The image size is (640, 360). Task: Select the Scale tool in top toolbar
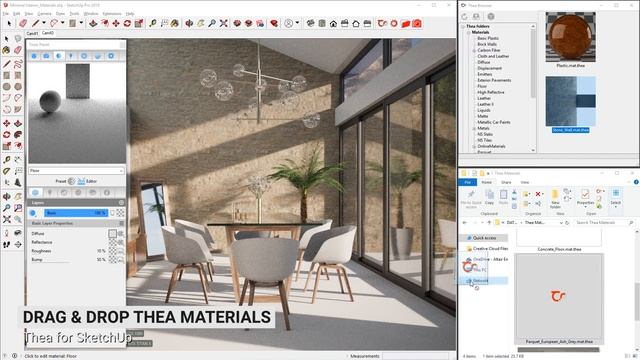point(139,24)
